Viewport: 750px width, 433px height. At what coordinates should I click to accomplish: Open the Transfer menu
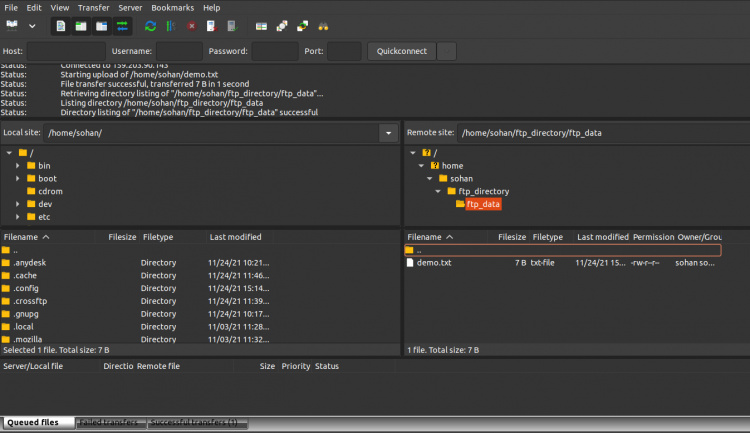tap(93, 7)
